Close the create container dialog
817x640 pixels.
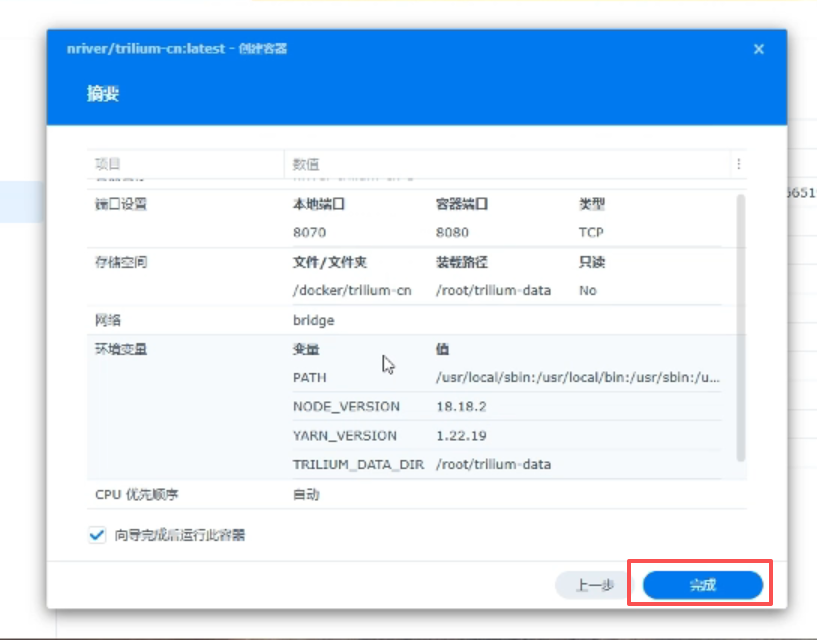[x=759, y=49]
